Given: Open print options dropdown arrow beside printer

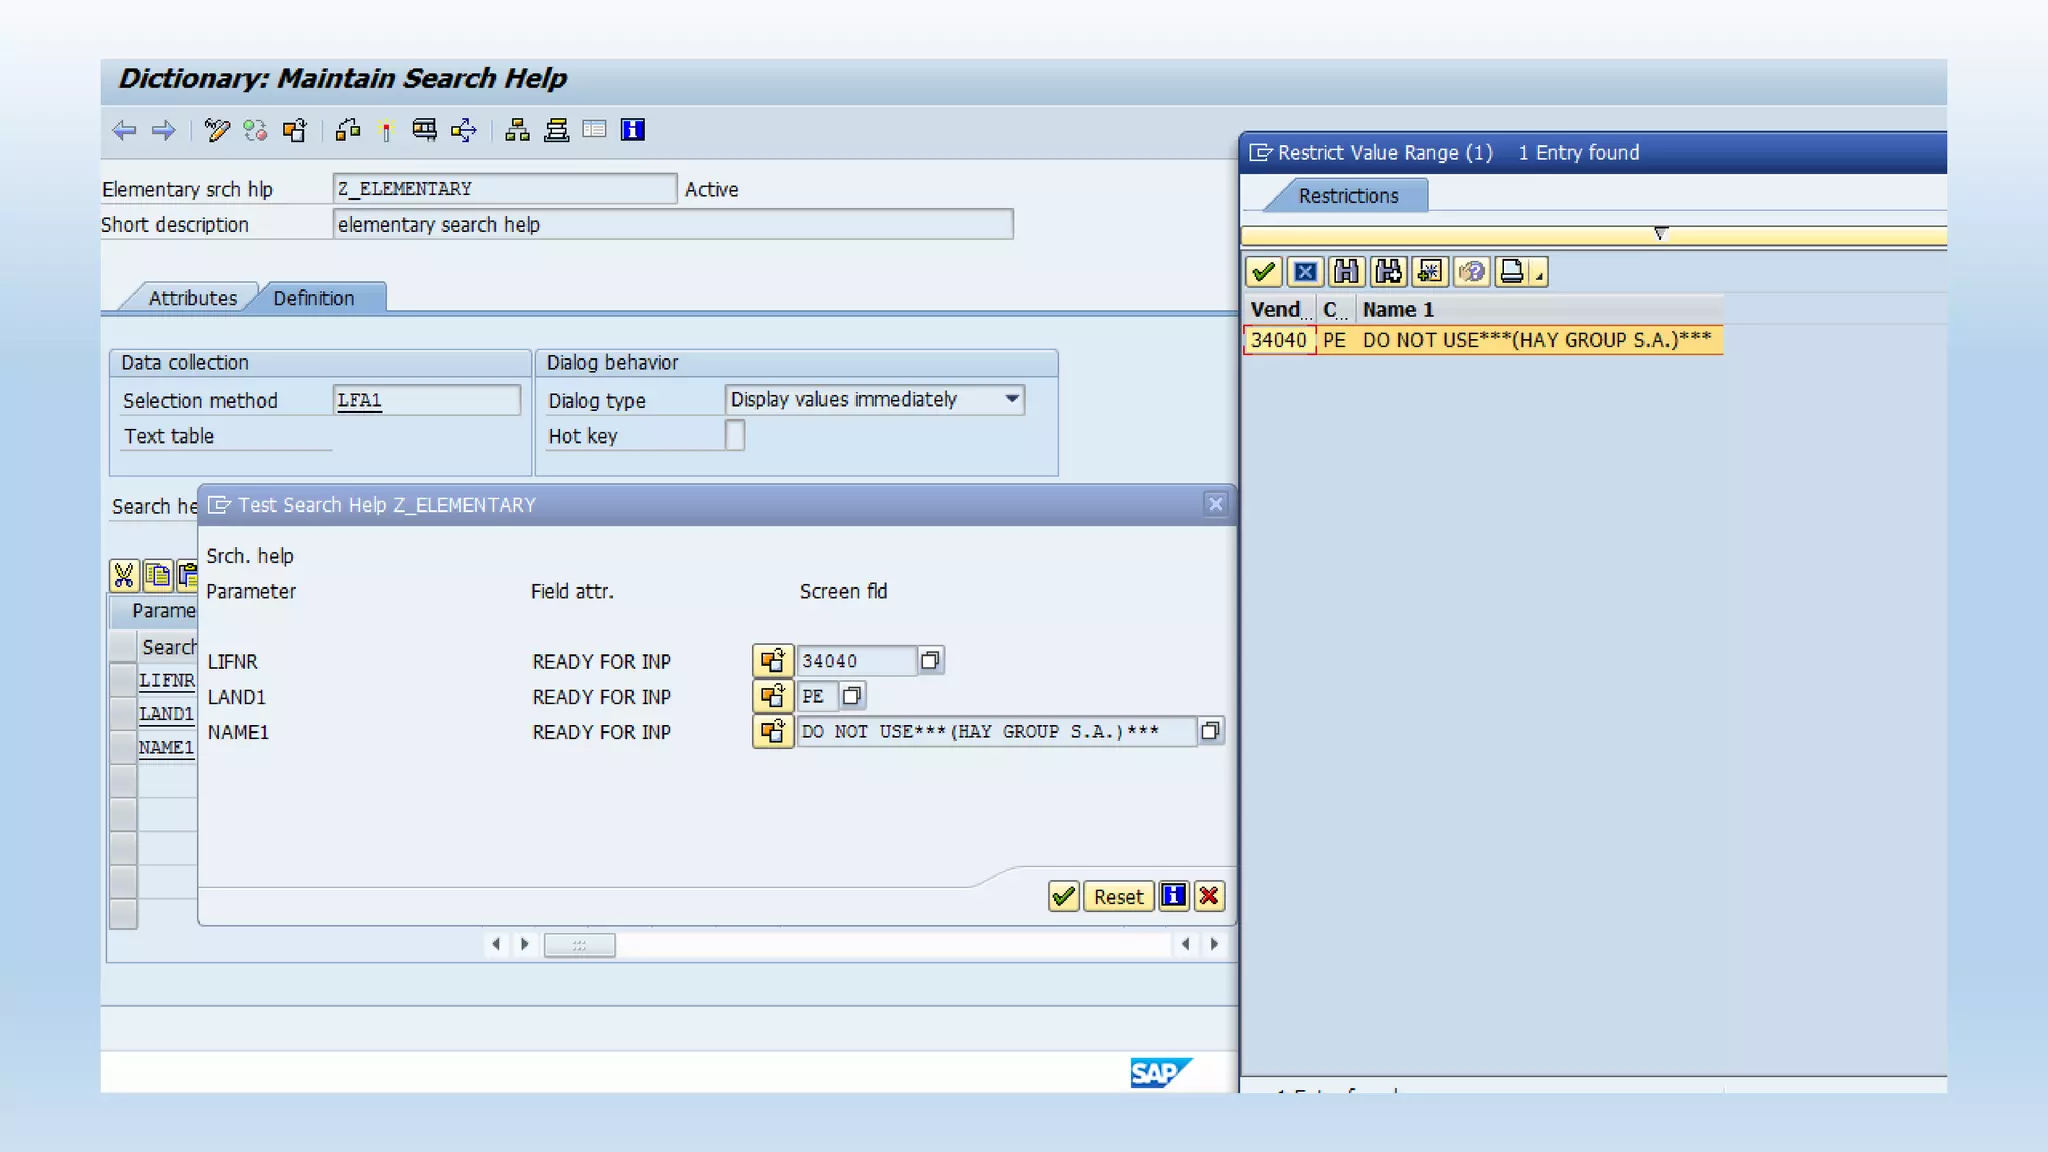Looking at the screenshot, I should pos(1540,276).
